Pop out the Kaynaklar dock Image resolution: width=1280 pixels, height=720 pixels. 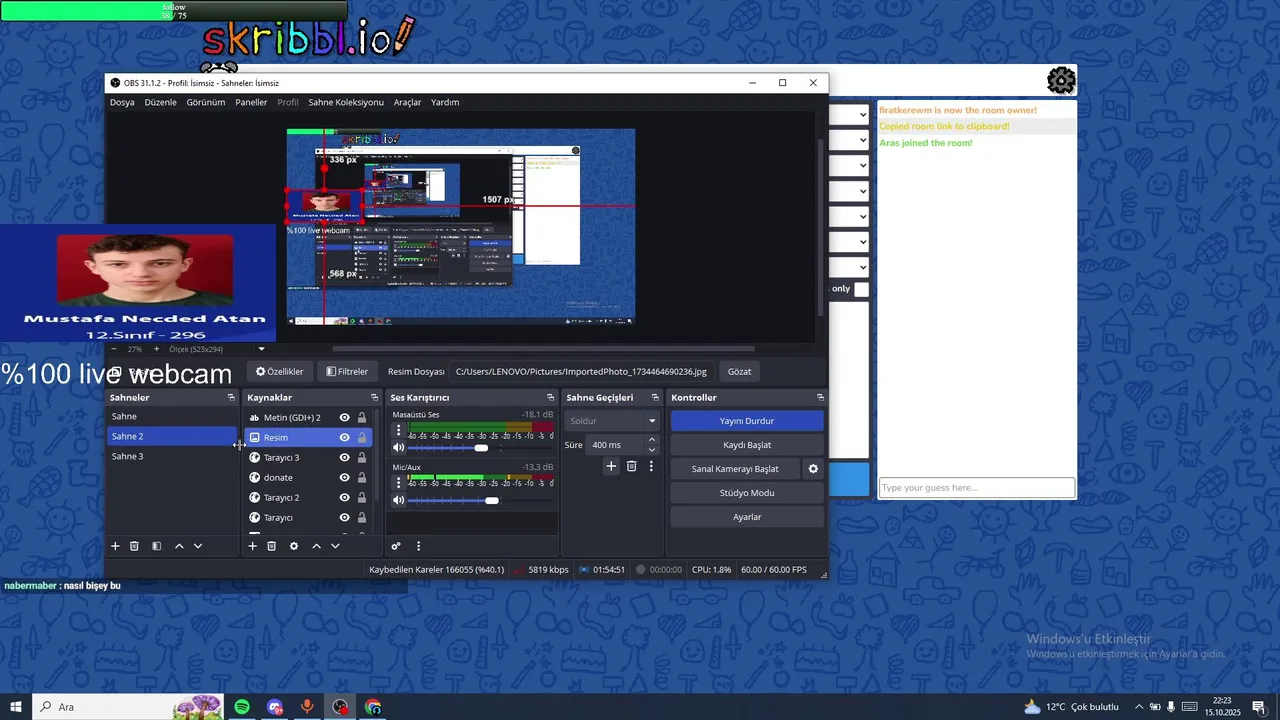(x=375, y=398)
